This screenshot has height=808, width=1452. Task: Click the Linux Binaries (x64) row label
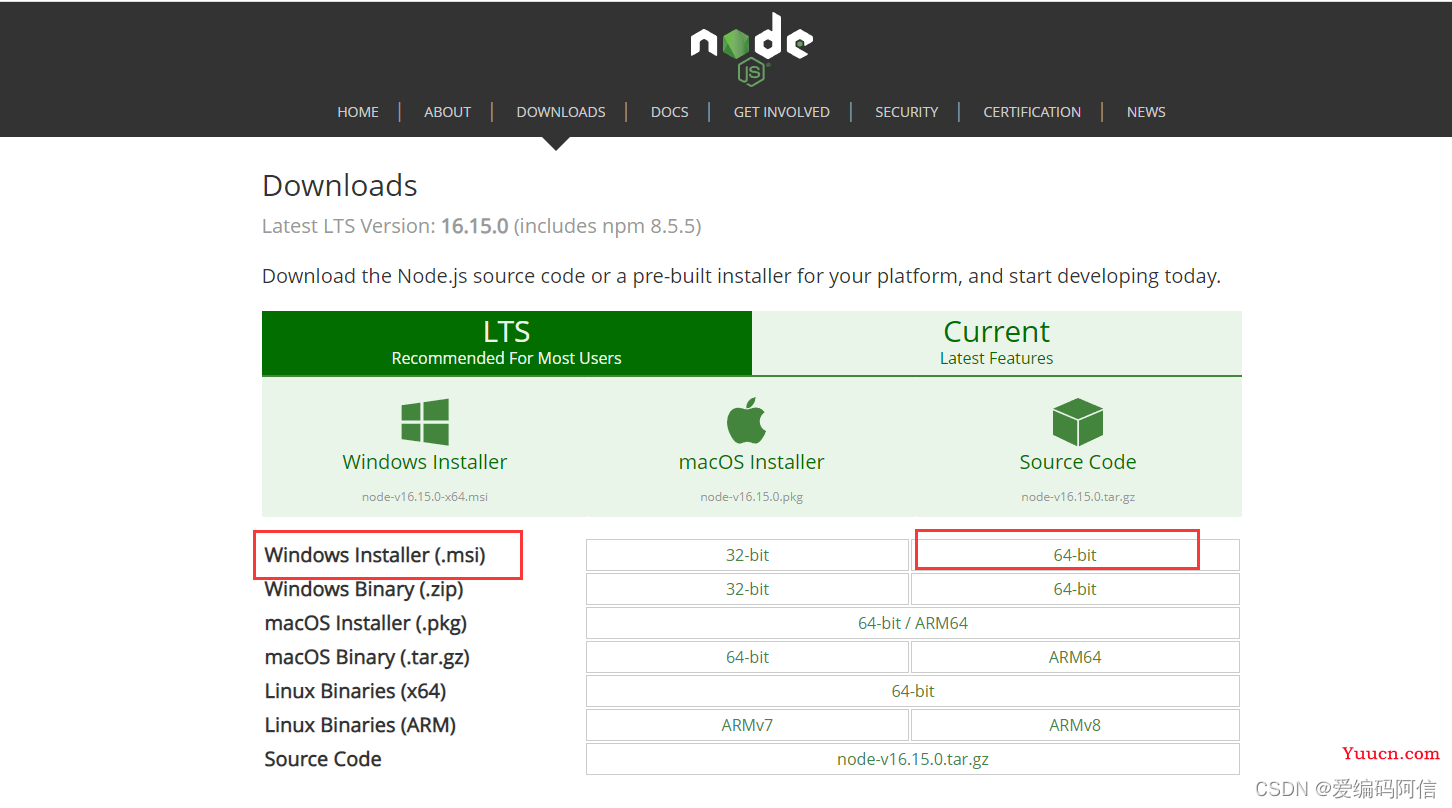pos(355,691)
